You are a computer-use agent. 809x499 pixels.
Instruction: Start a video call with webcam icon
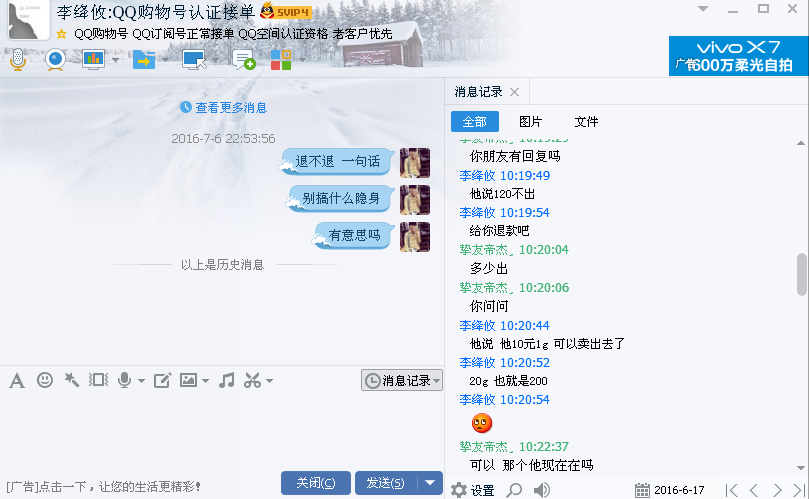(55, 59)
